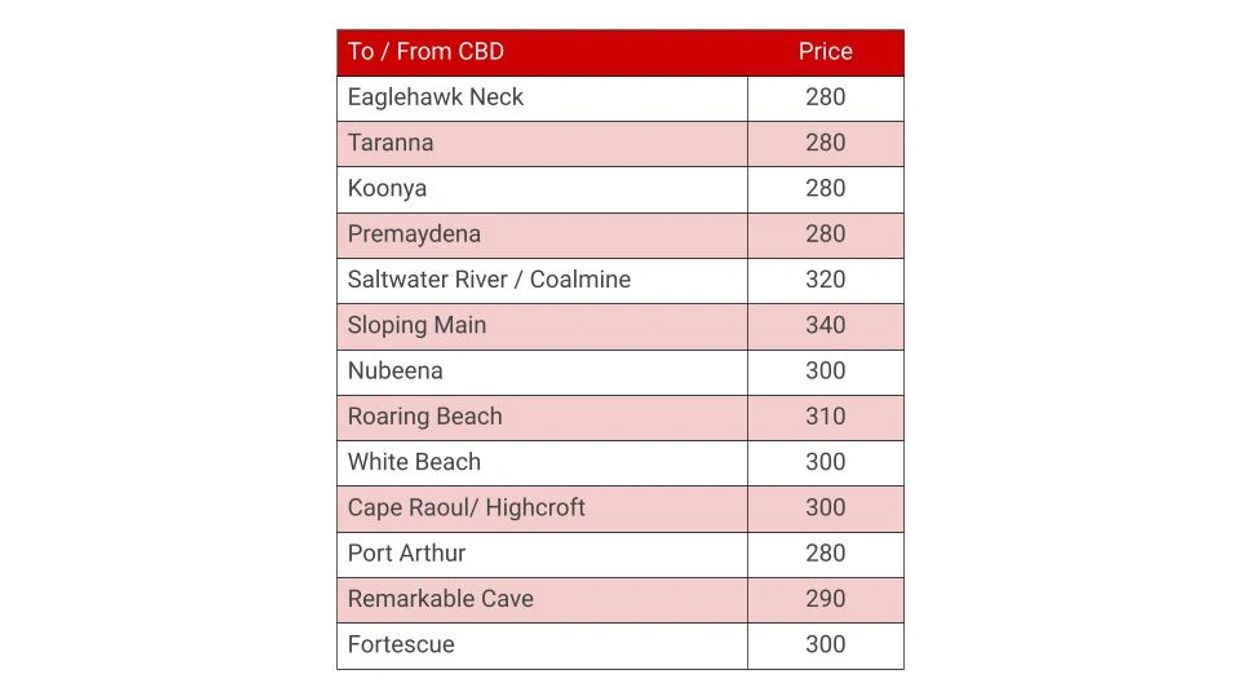Click the Price column header
1240x698 pixels.
pyautogui.click(x=825, y=52)
